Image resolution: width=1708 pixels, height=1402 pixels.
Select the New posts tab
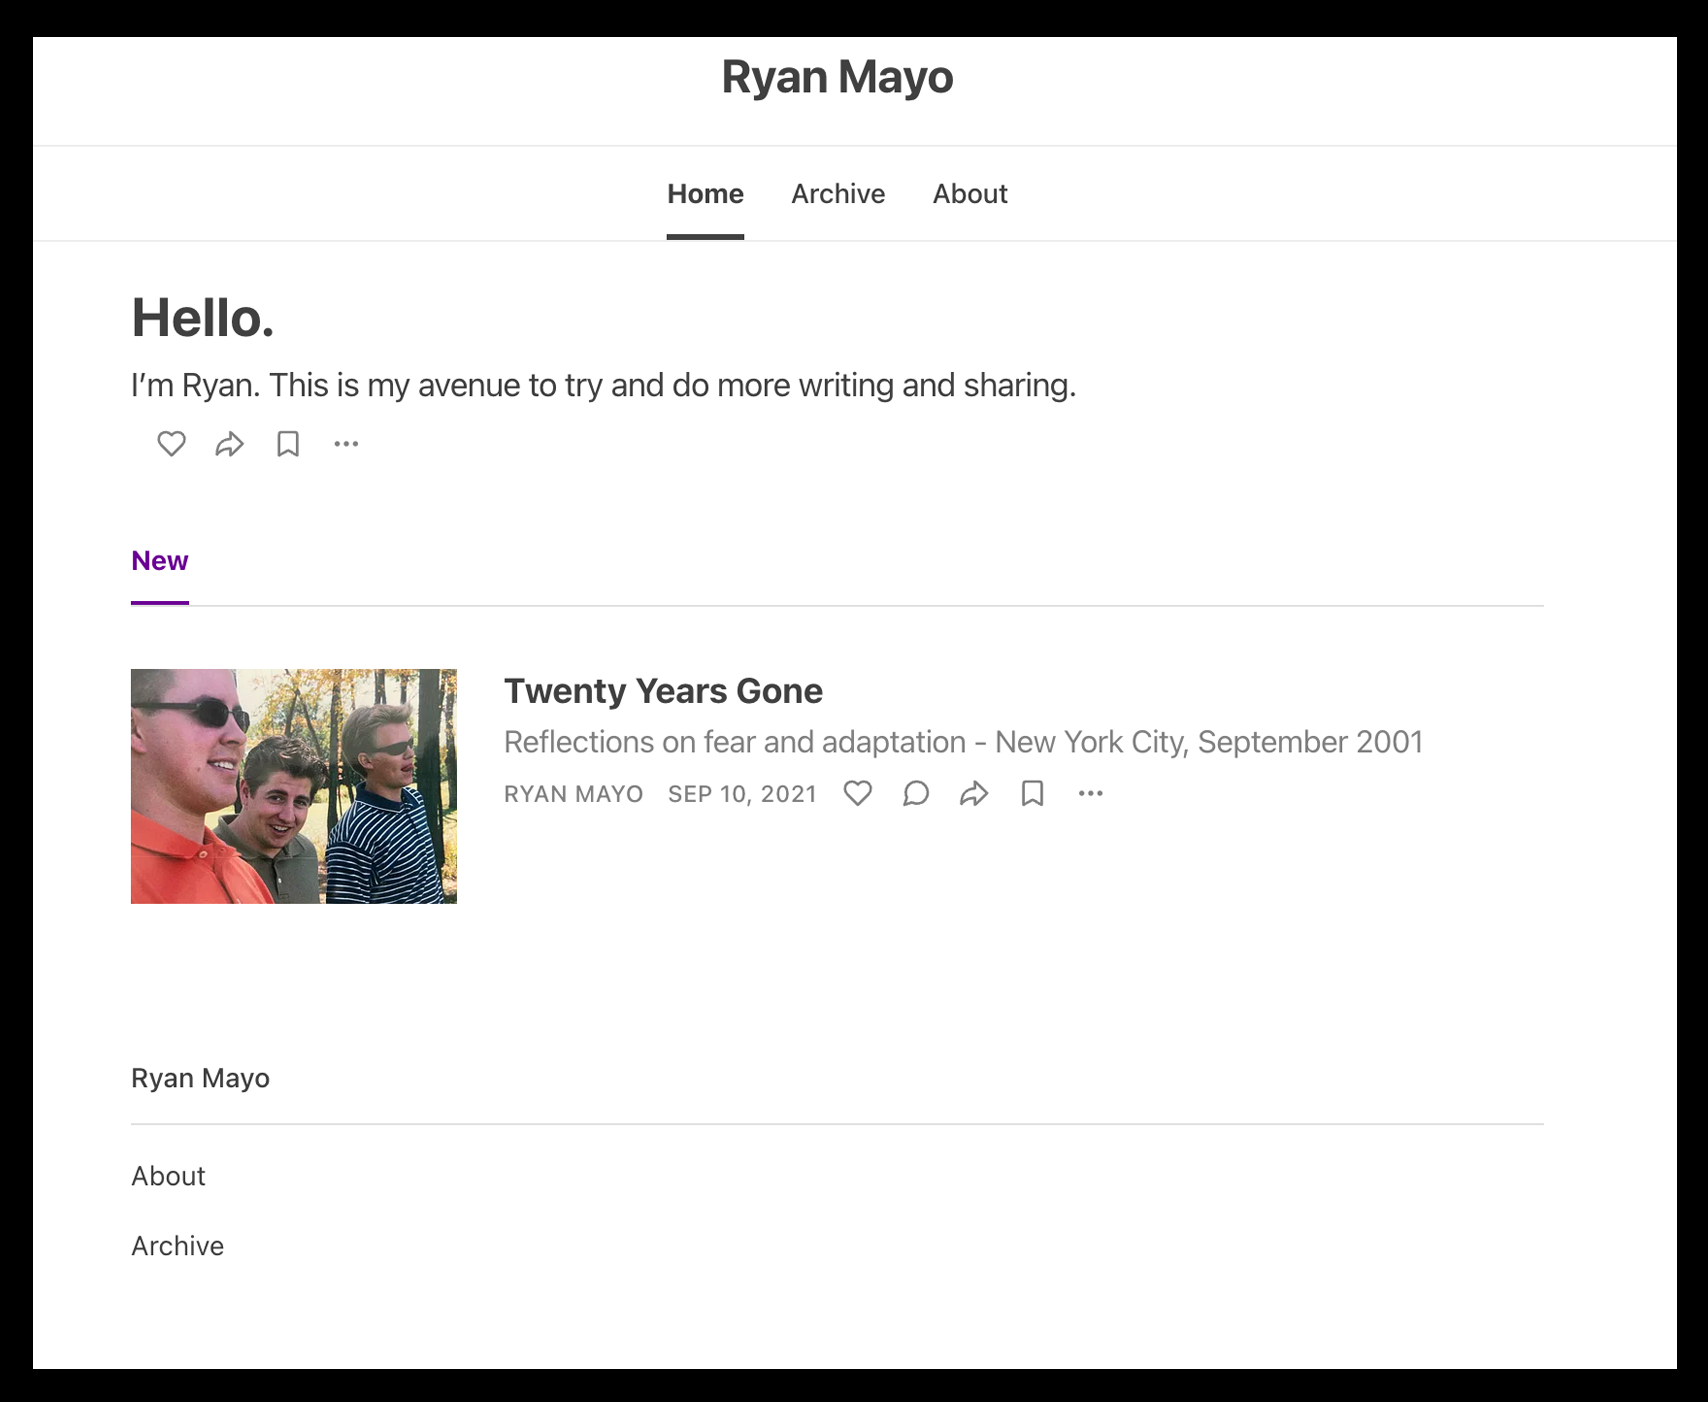(160, 561)
